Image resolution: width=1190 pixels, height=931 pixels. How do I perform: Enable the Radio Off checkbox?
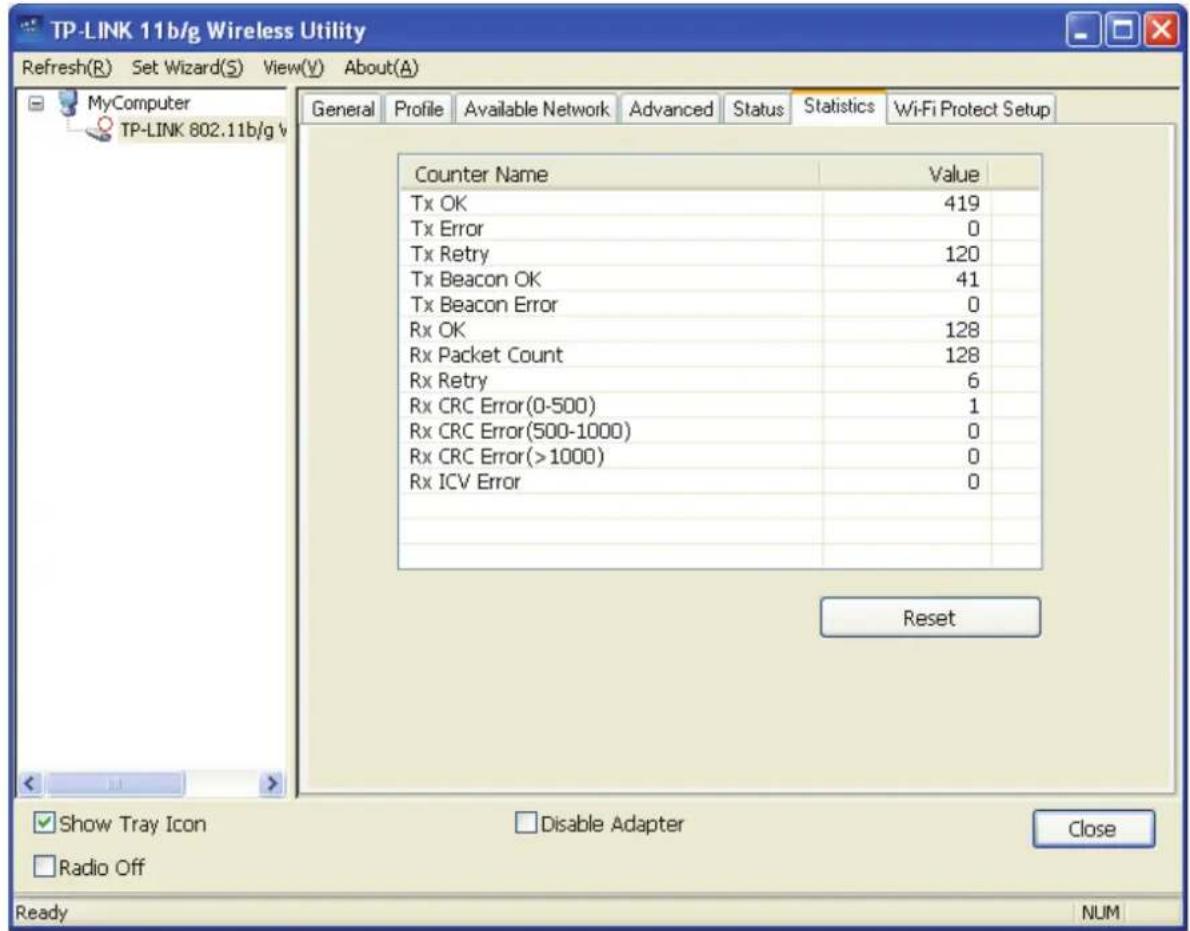pyautogui.click(x=45, y=867)
